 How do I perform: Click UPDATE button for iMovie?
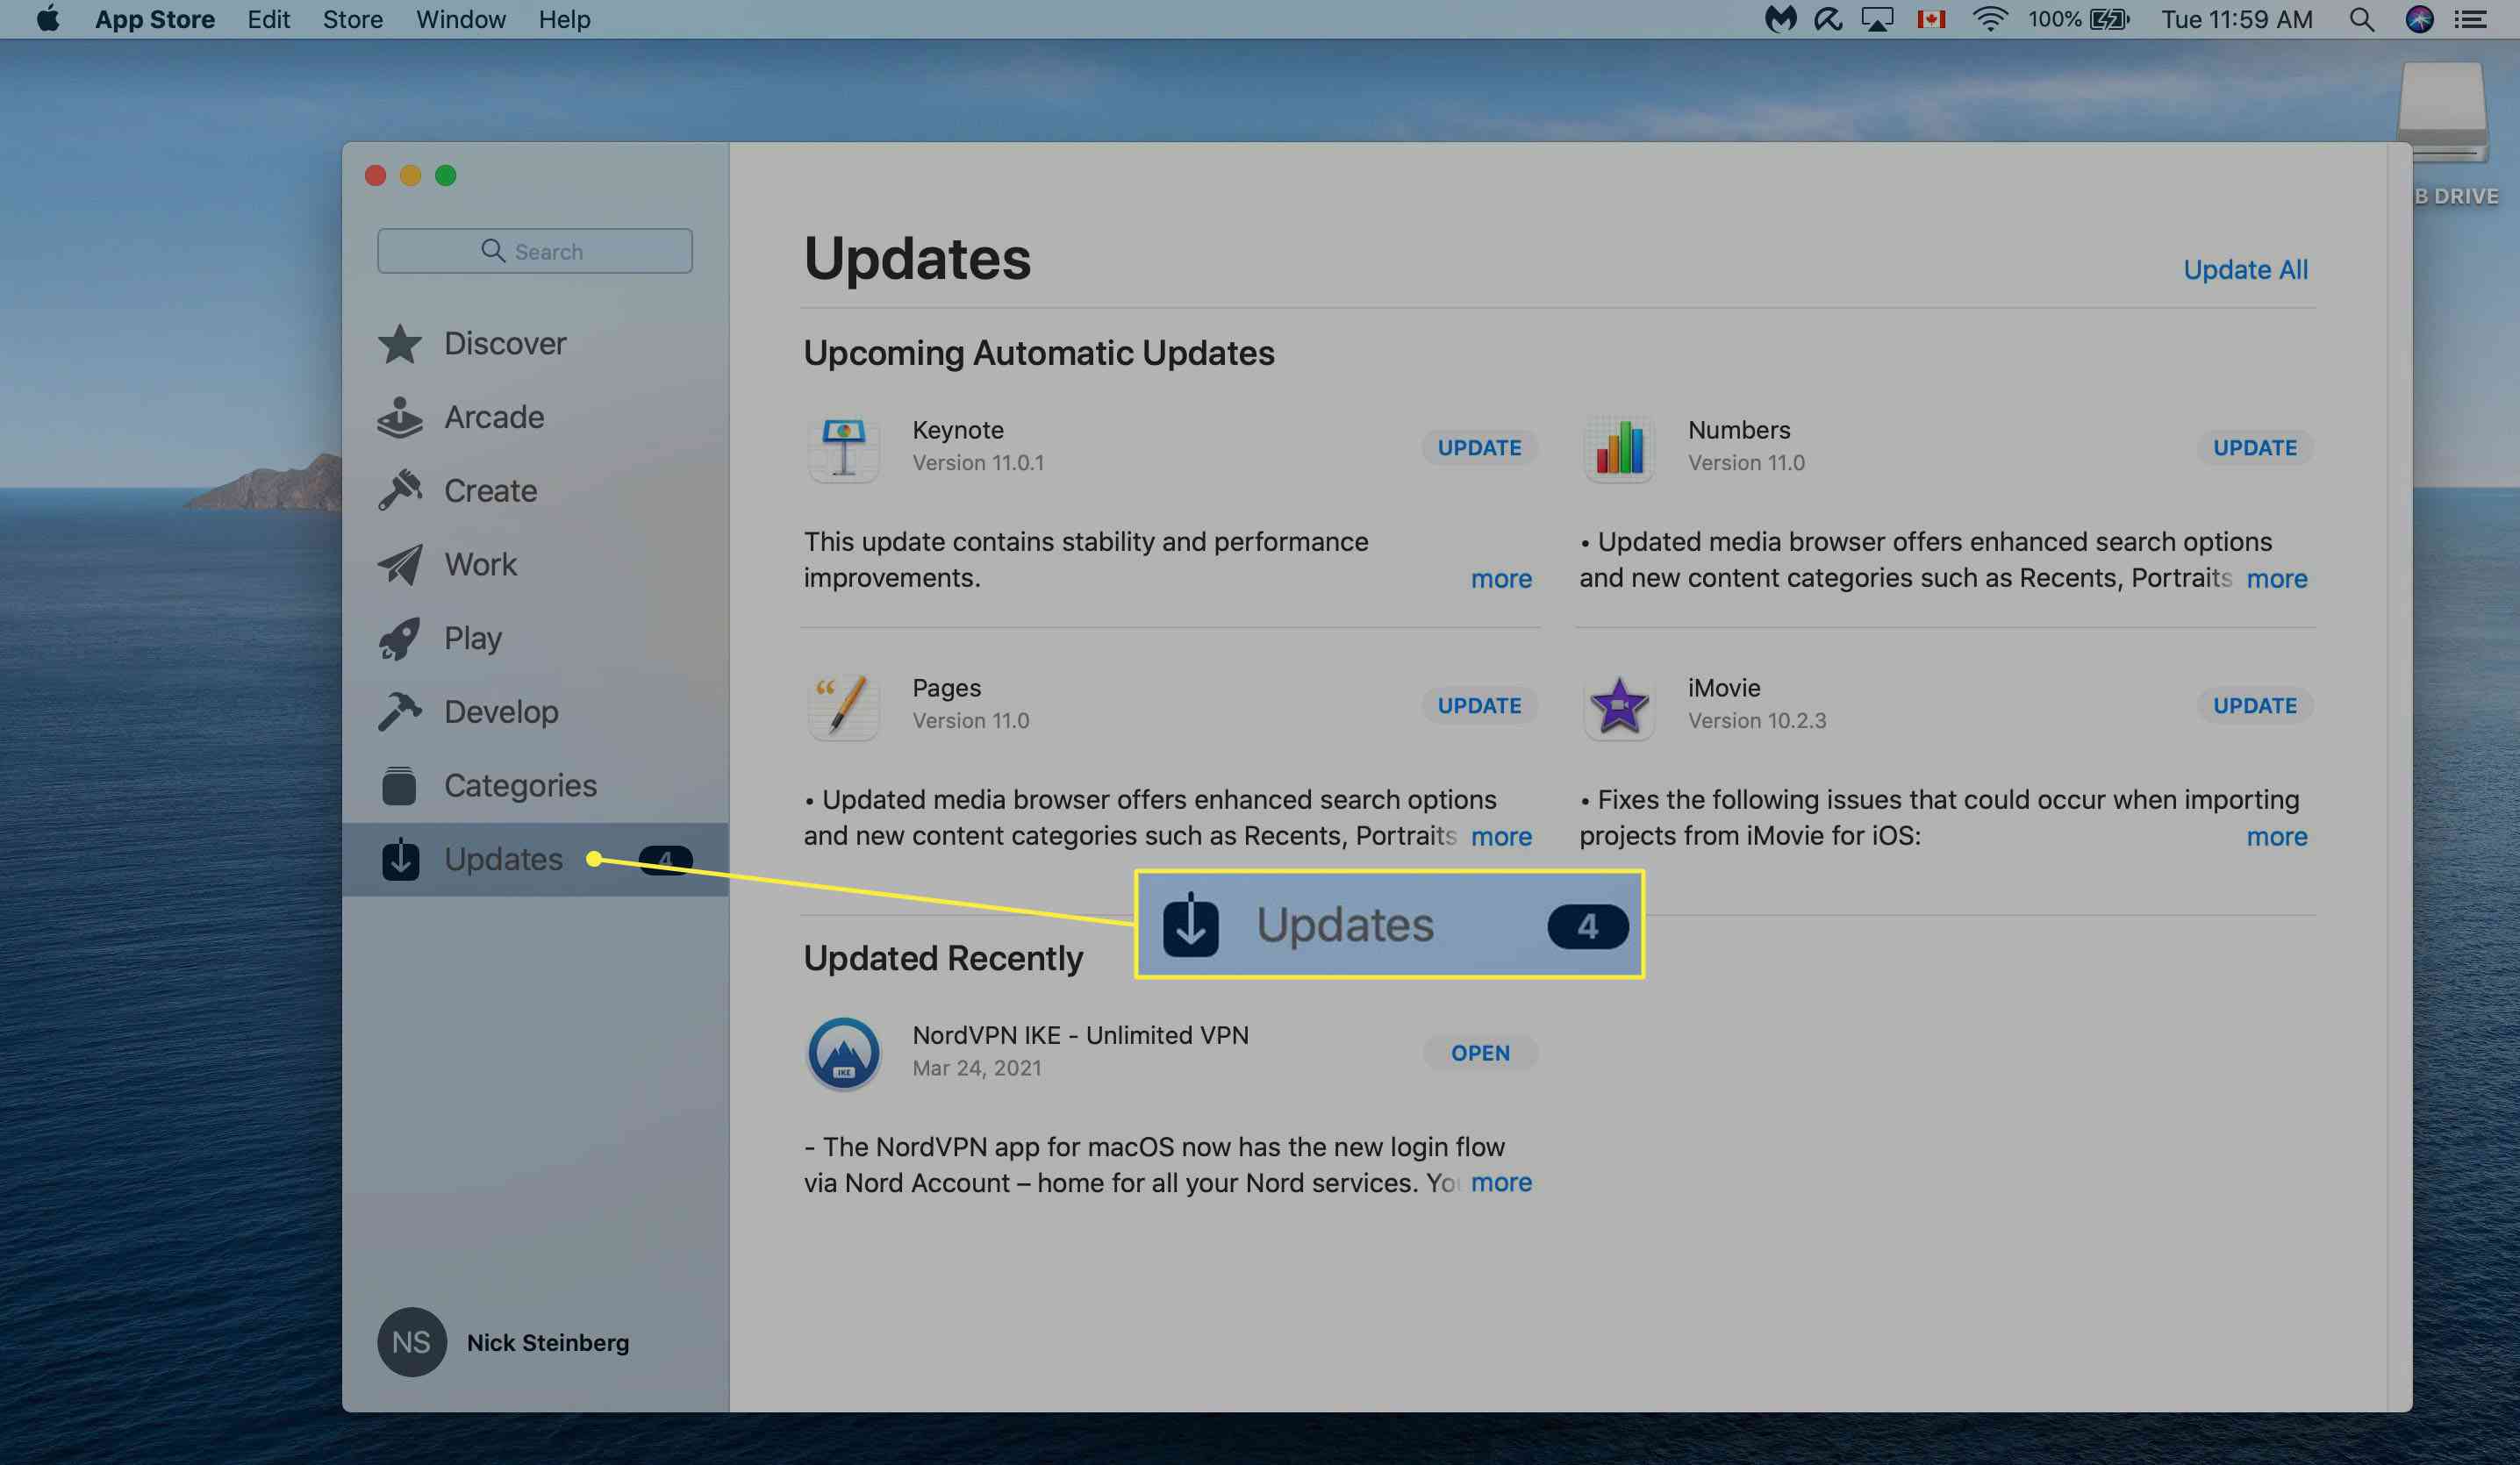point(2255,704)
